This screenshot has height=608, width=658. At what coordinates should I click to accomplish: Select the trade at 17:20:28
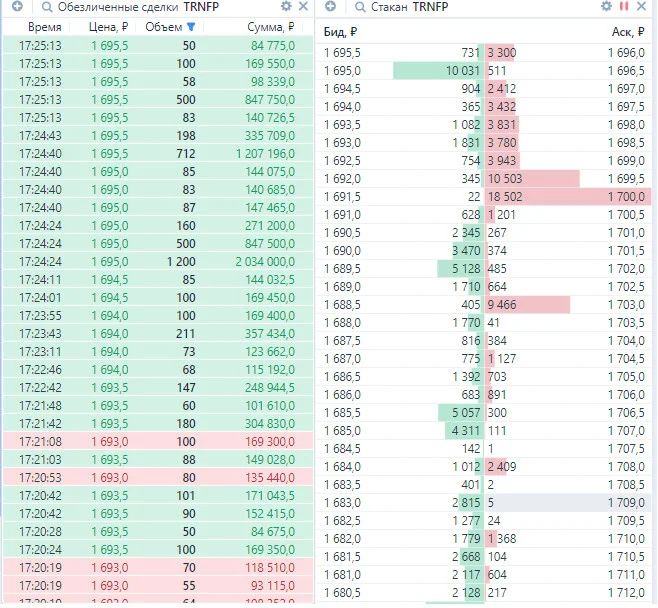coord(158,531)
